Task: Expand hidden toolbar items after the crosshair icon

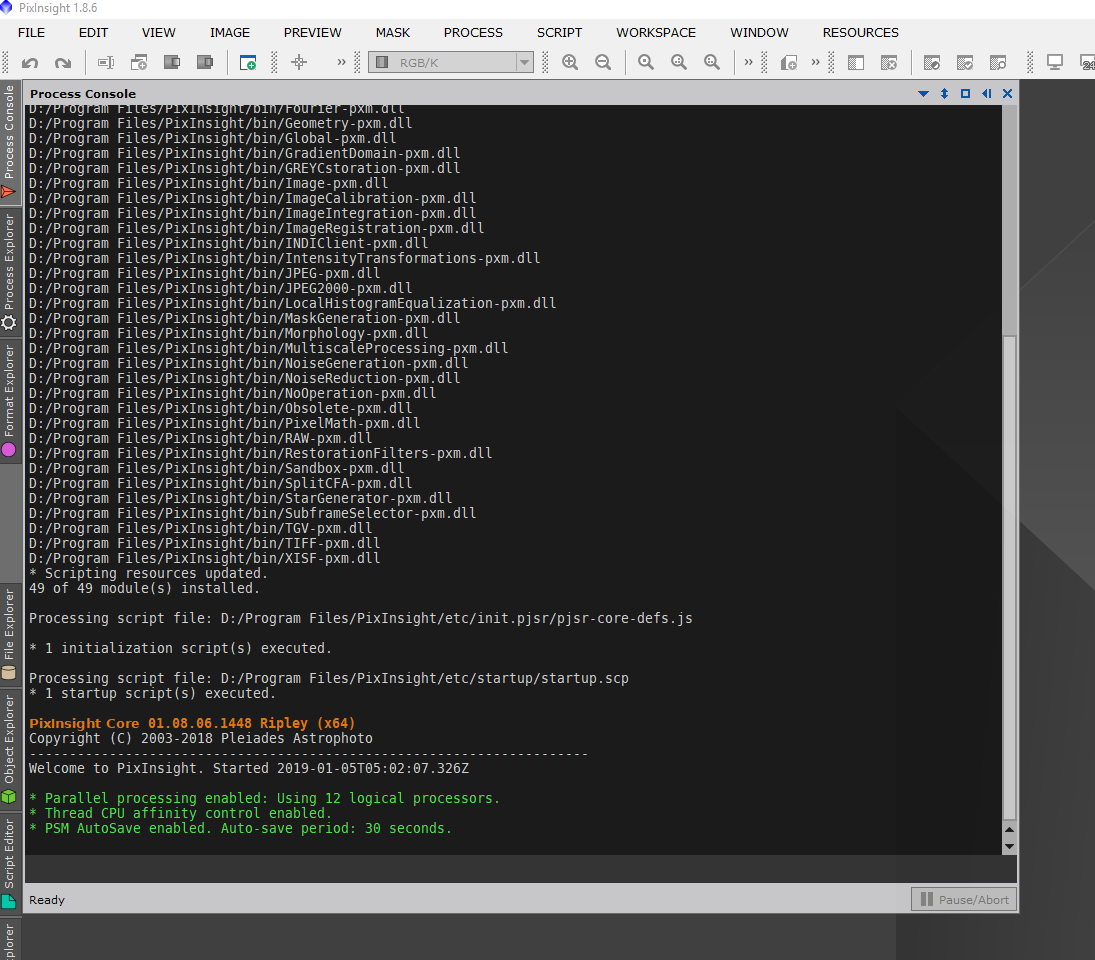Action: click(x=341, y=63)
